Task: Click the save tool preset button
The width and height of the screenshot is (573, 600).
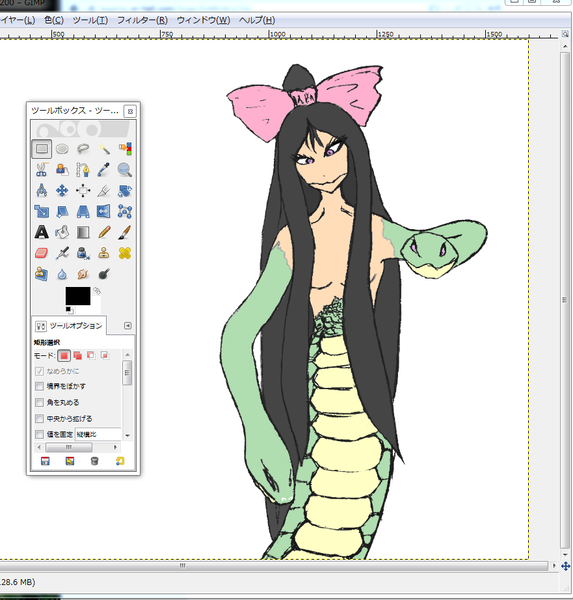Action: pos(45,461)
